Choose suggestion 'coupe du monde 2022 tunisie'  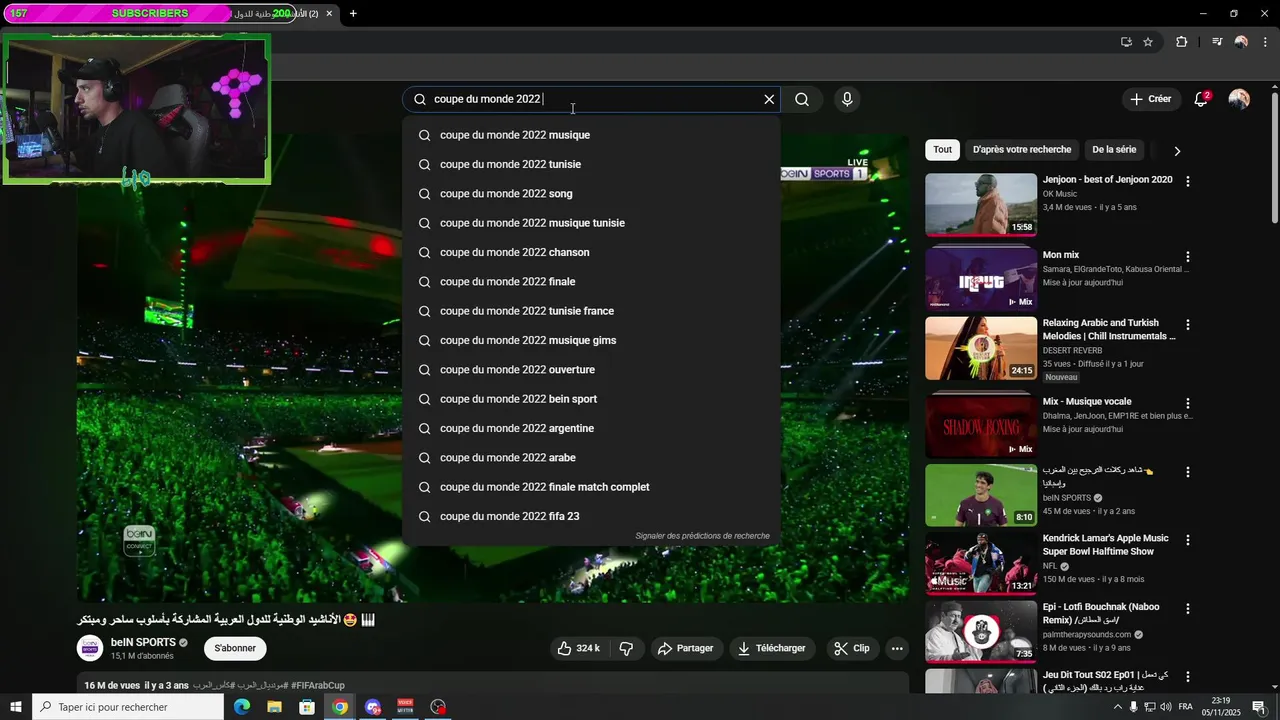[x=591, y=164]
